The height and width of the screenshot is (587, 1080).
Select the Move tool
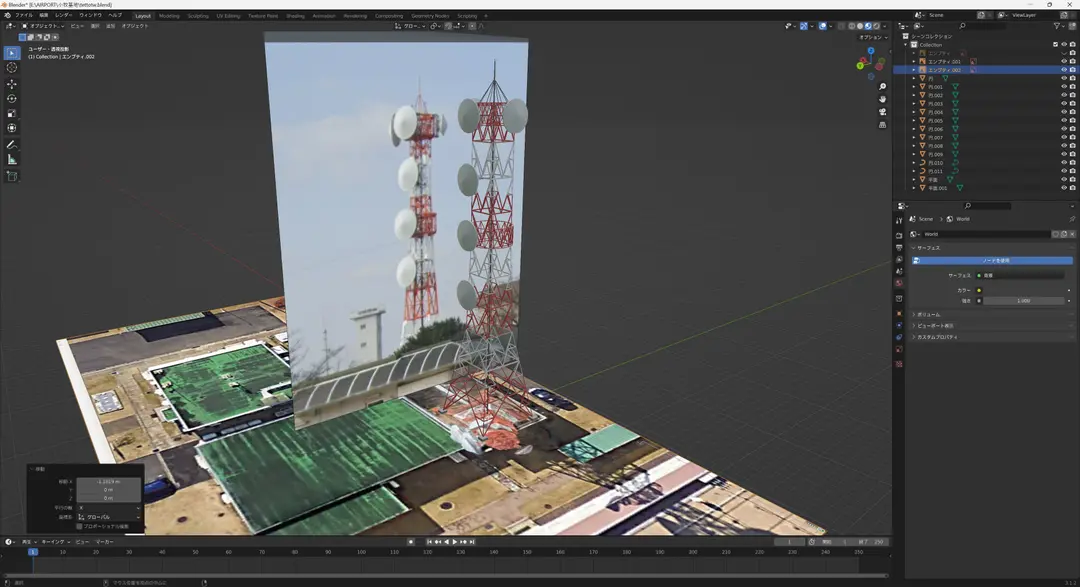[x=12, y=84]
